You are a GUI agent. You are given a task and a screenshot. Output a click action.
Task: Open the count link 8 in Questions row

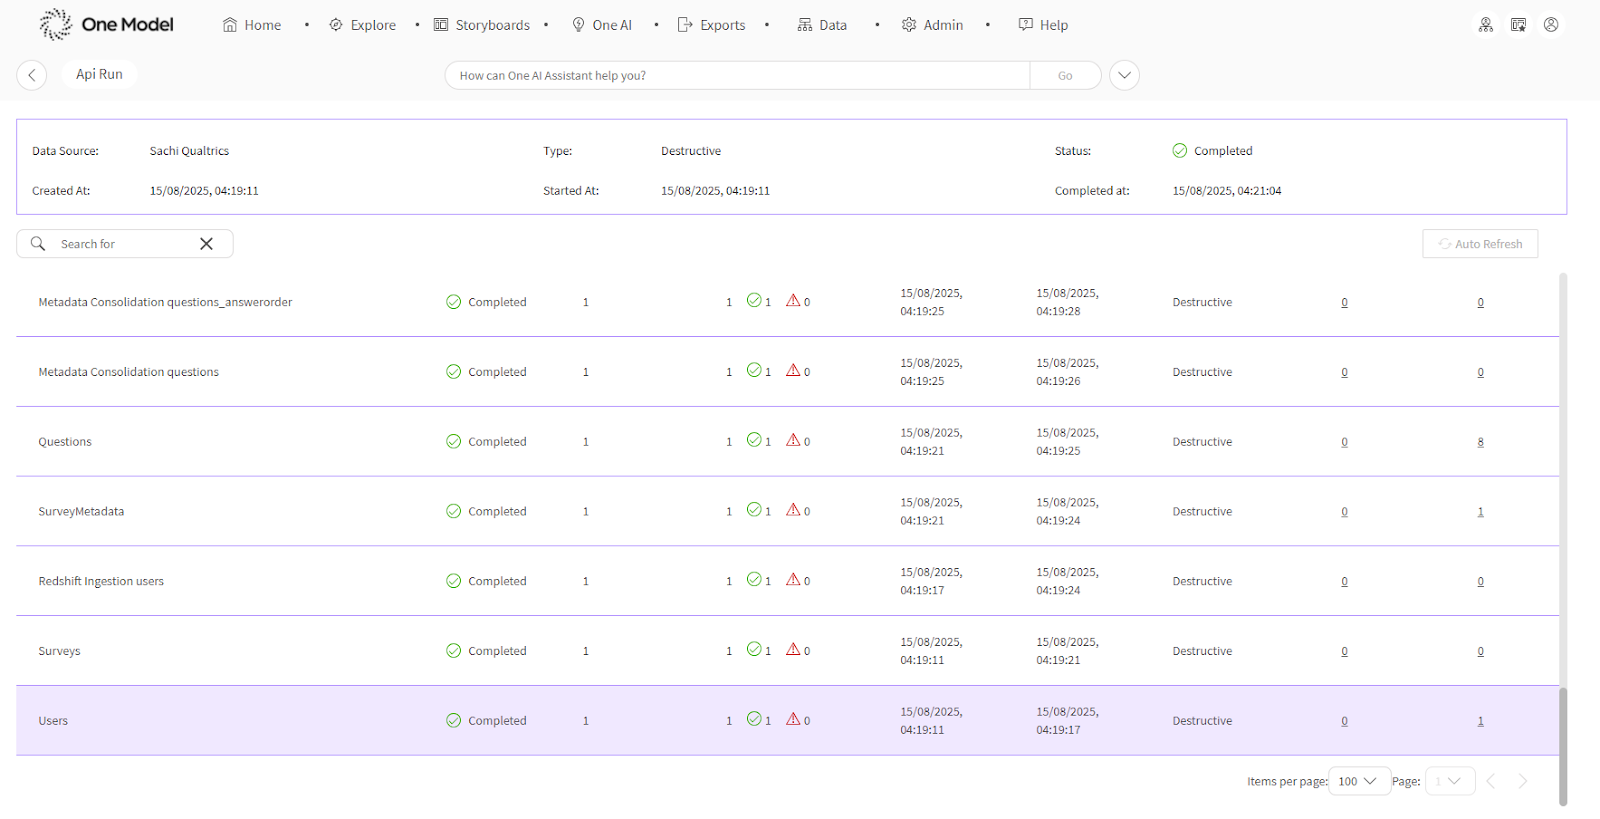point(1480,442)
